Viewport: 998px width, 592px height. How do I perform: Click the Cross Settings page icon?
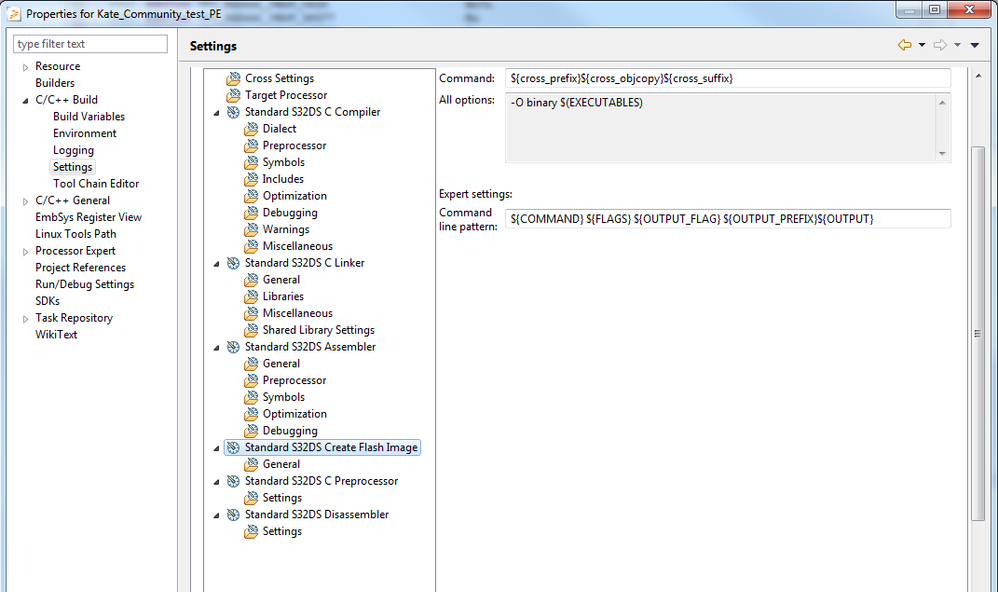tap(234, 78)
